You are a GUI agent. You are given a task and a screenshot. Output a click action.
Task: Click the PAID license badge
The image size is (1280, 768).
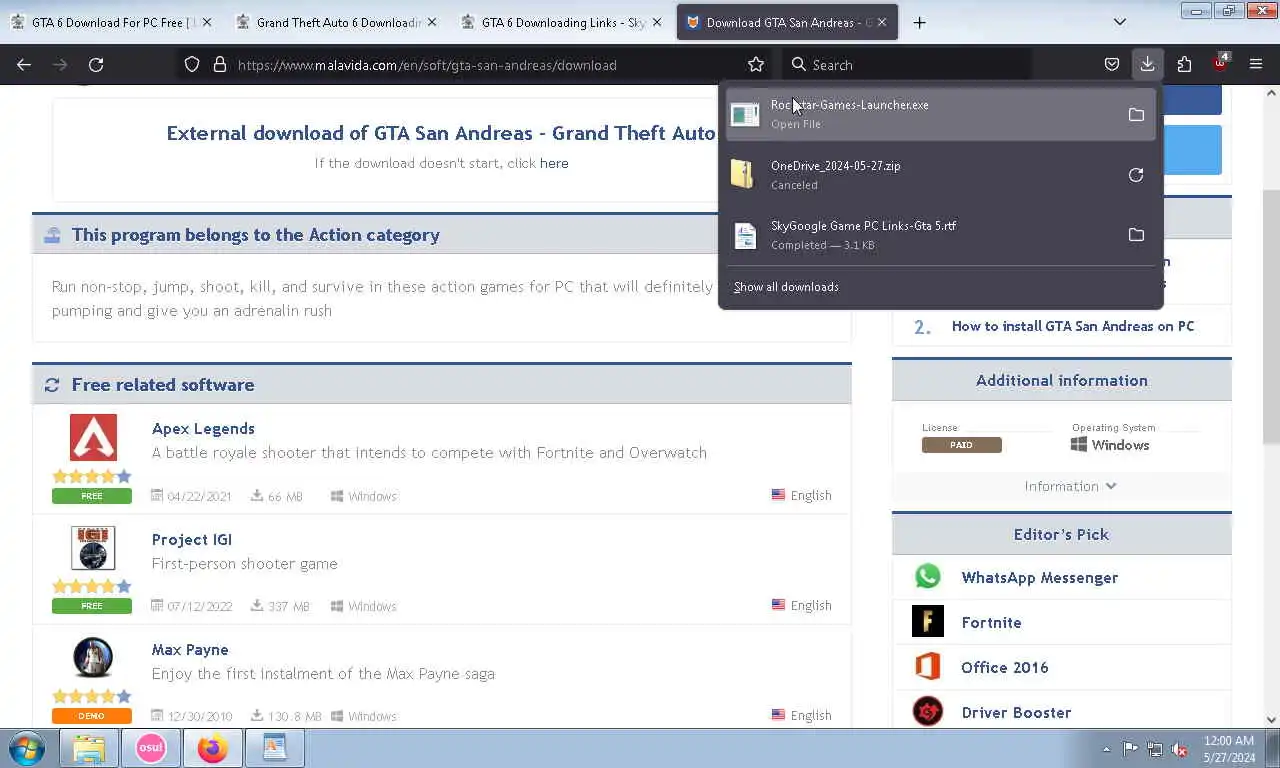coord(962,445)
